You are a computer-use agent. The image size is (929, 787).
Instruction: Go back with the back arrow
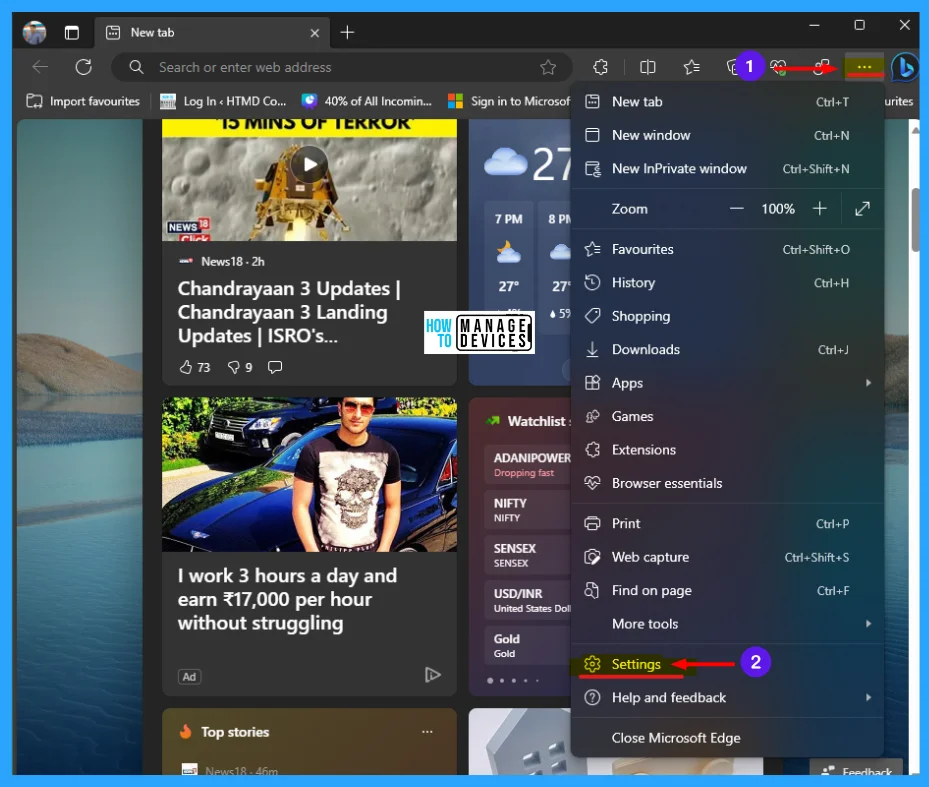[x=40, y=67]
